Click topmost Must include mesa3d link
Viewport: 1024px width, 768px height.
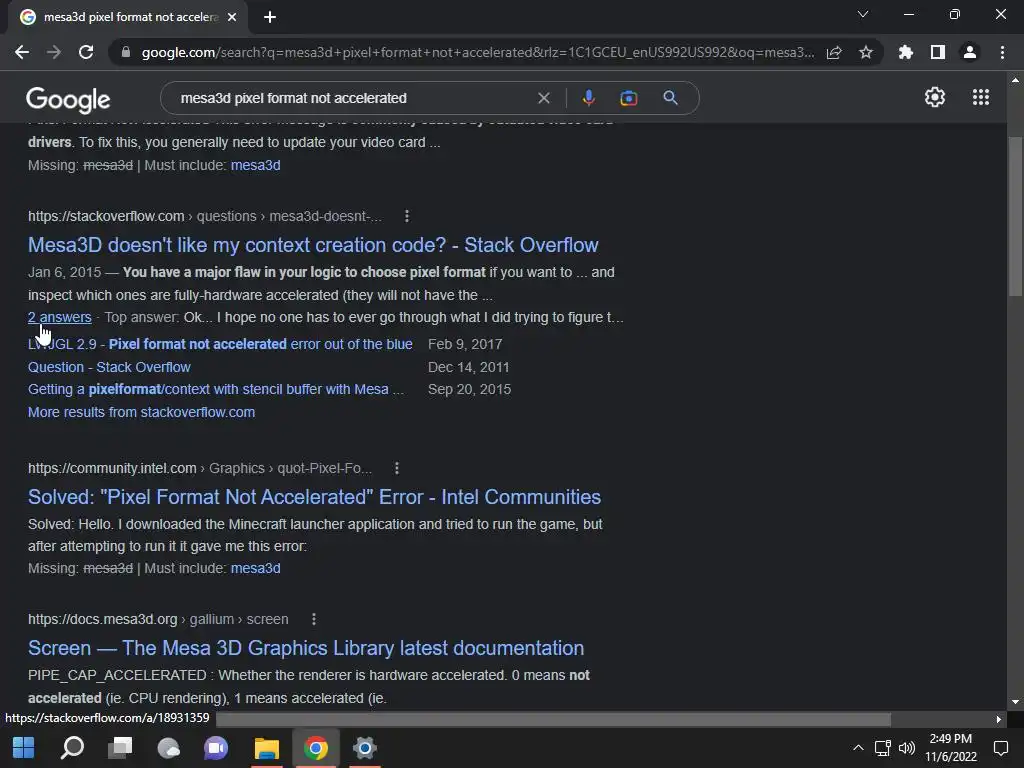click(x=255, y=165)
